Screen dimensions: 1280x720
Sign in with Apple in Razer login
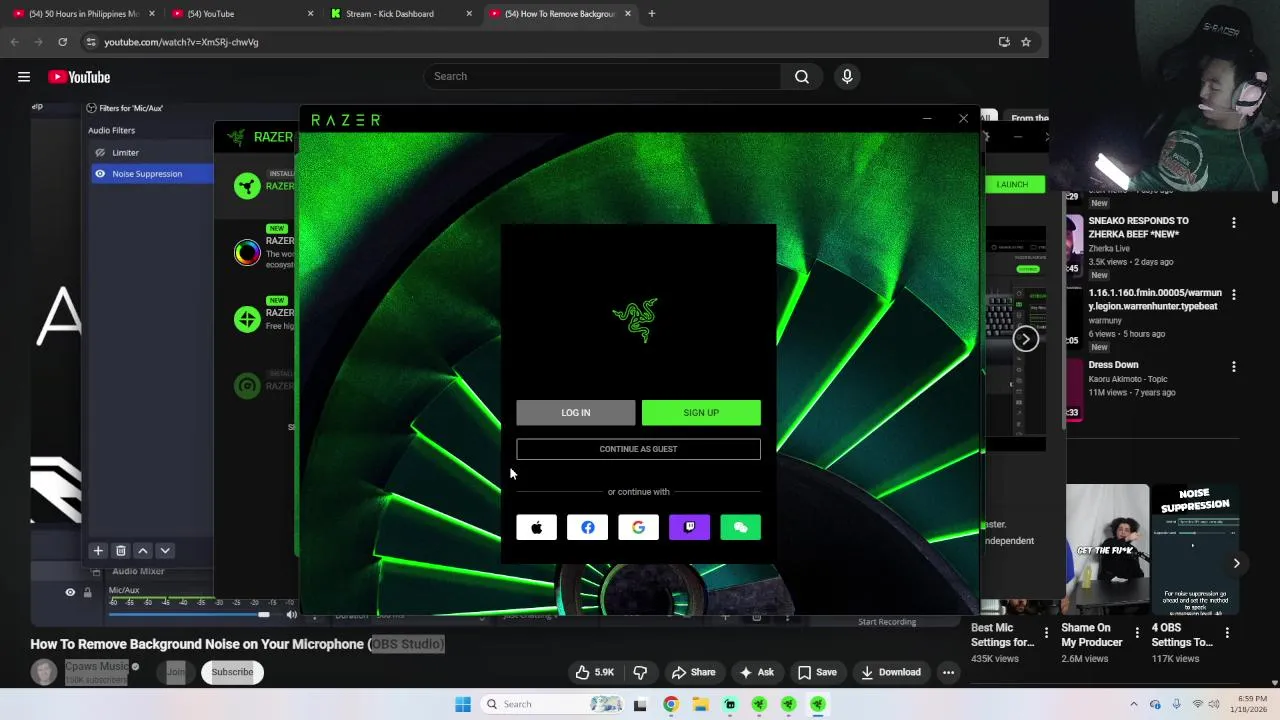(x=536, y=527)
